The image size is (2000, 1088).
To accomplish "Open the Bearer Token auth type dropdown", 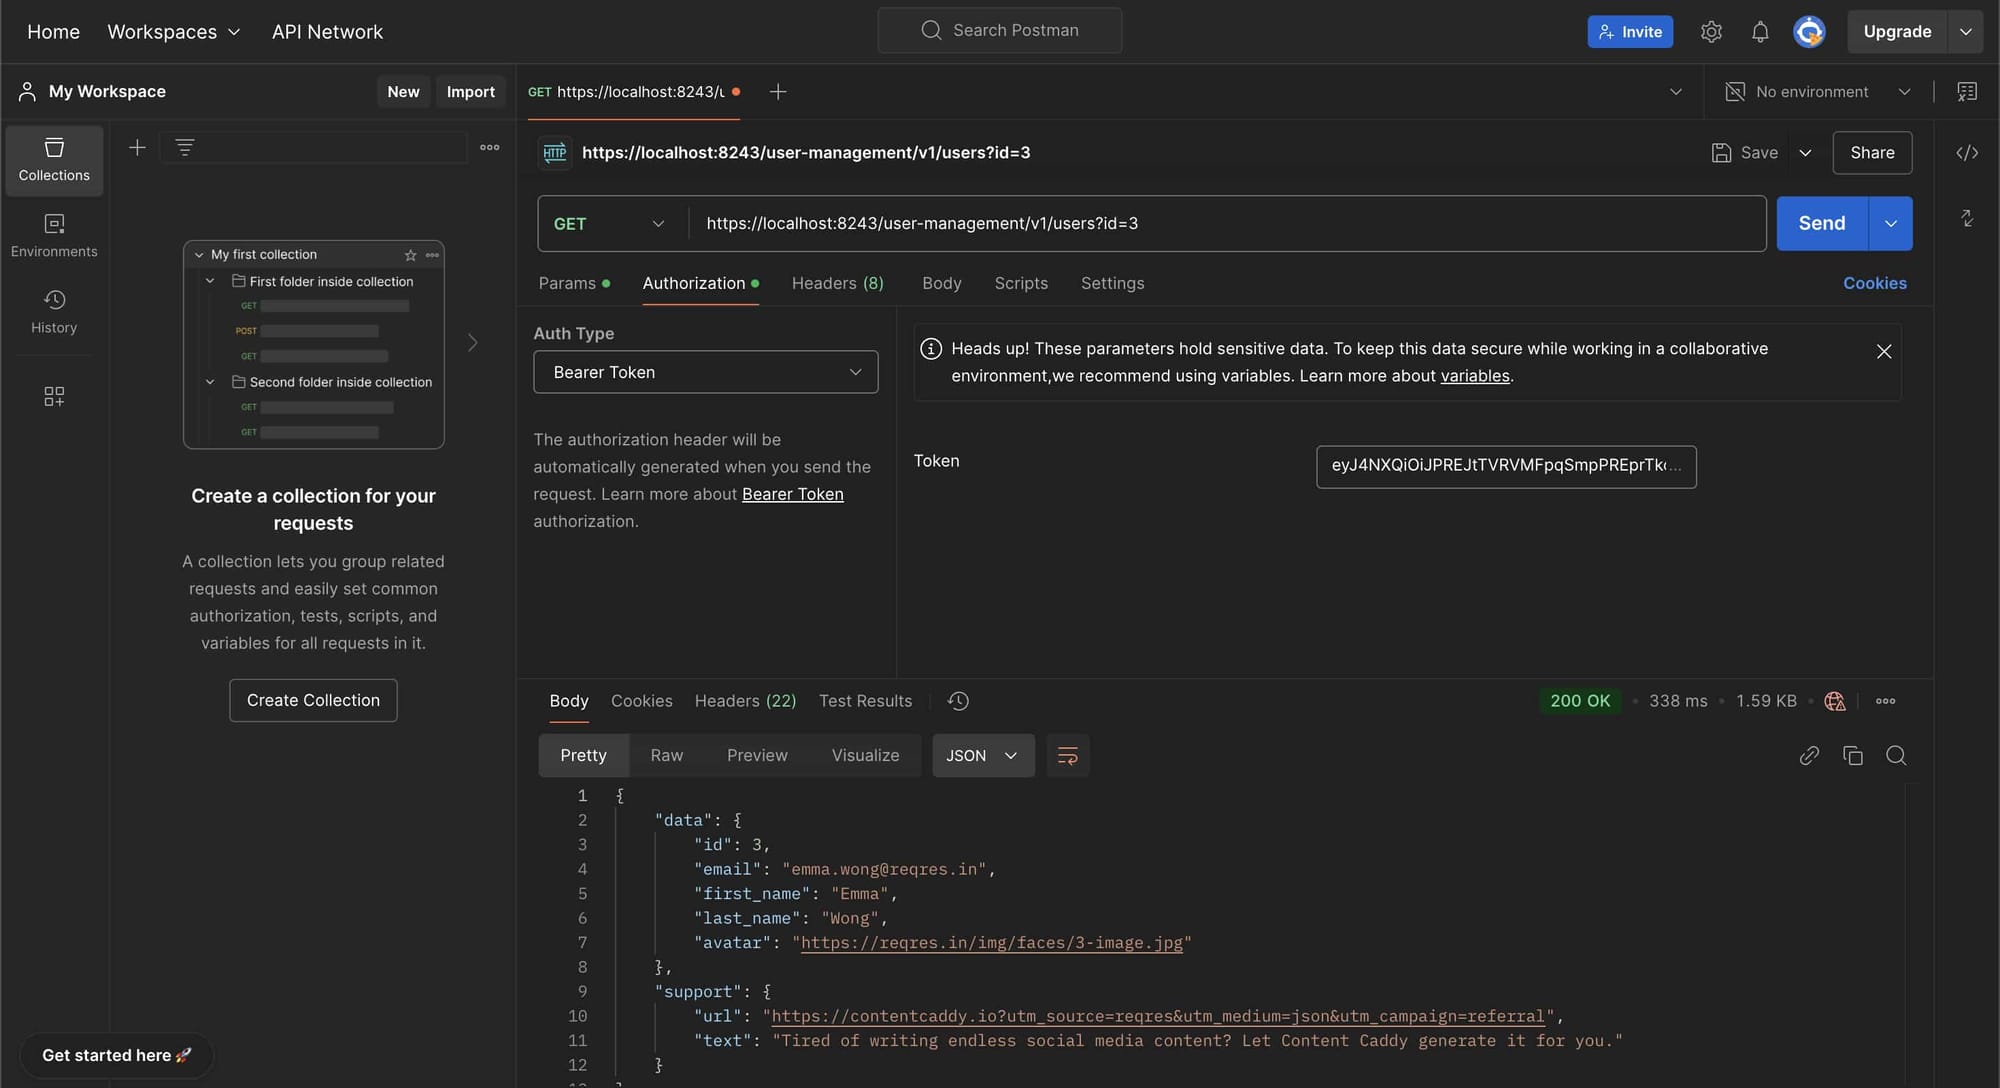I will [x=705, y=372].
